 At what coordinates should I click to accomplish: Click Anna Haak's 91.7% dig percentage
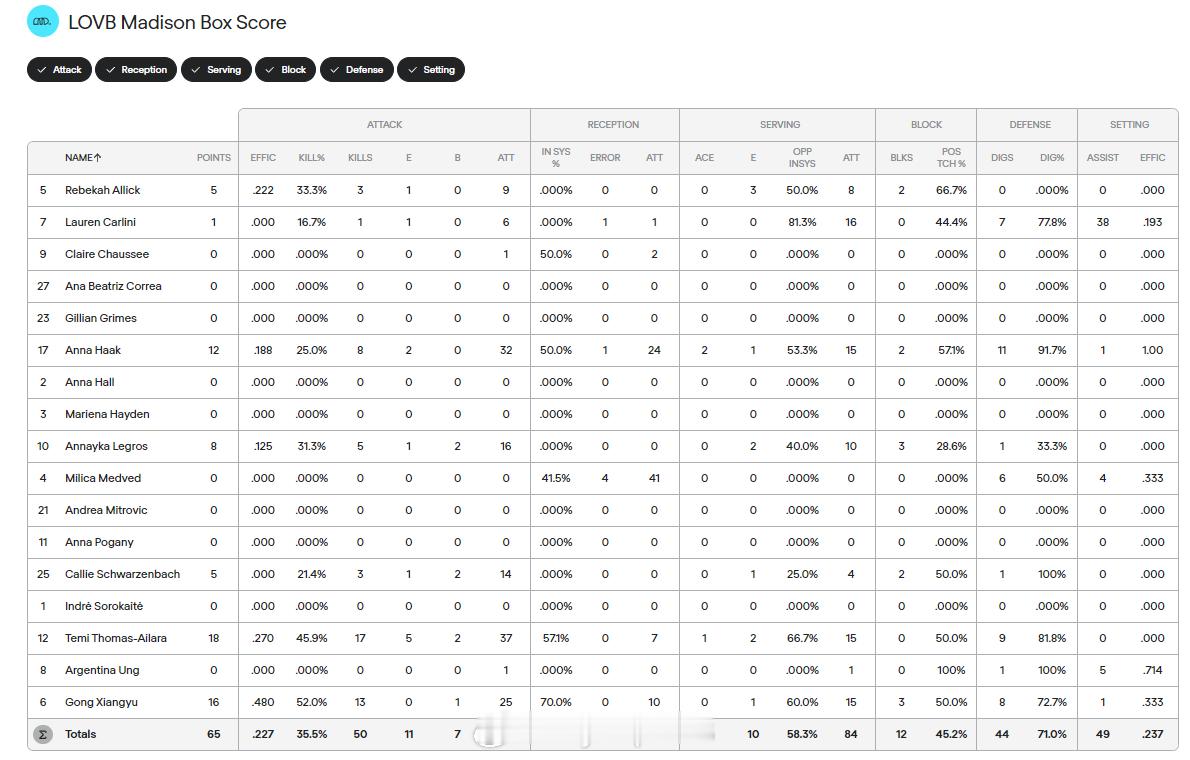point(1052,350)
